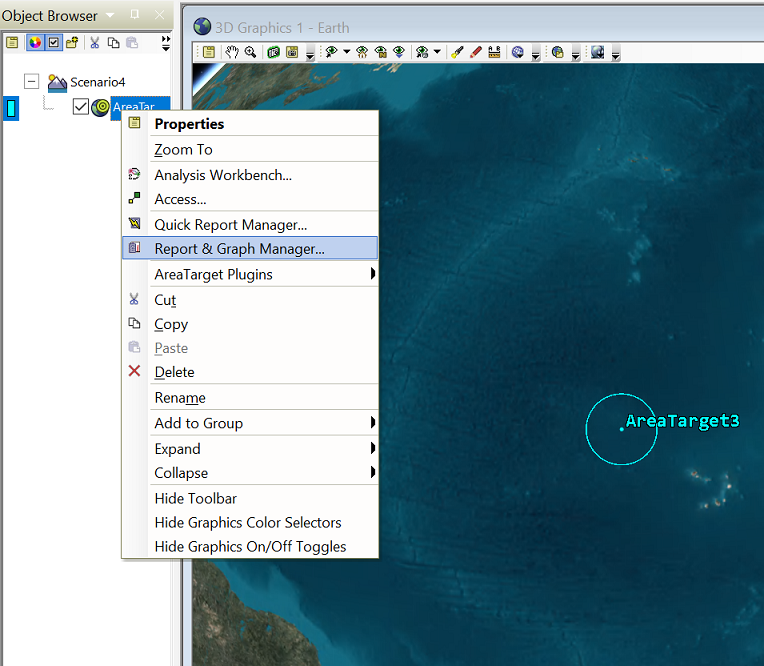
Task: Select Hide Graphics On/Off Toggles
Action: click(x=250, y=546)
